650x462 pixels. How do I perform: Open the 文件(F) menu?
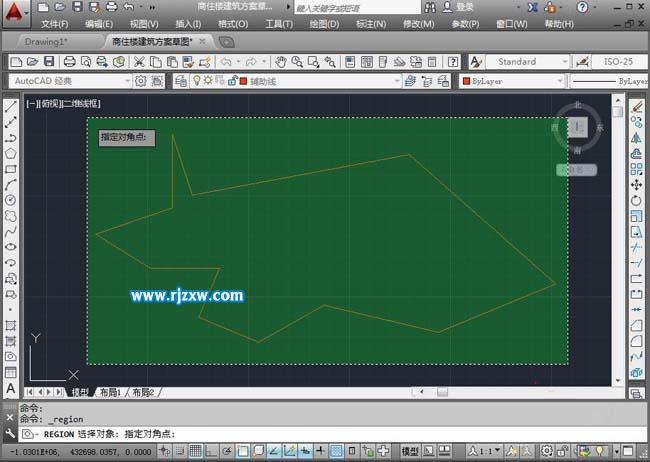click(55, 24)
